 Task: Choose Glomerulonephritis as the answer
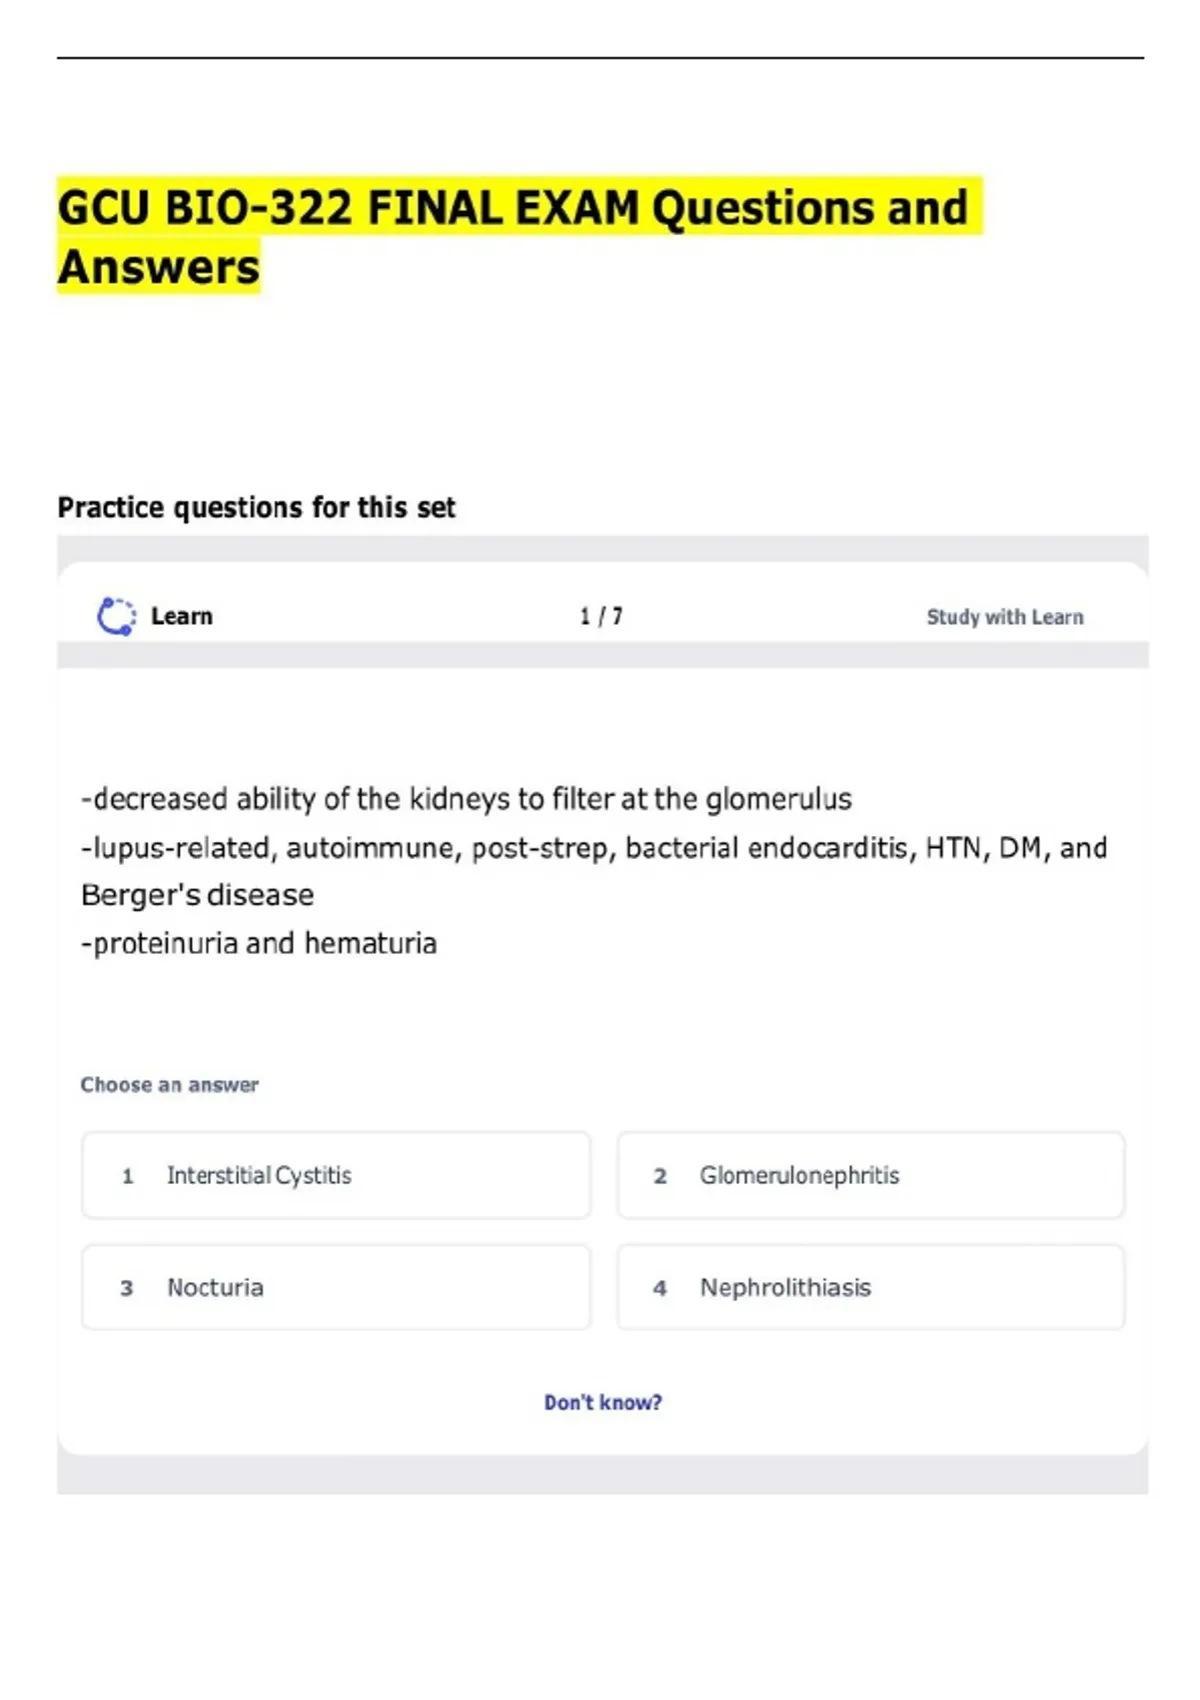coord(871,1175)
